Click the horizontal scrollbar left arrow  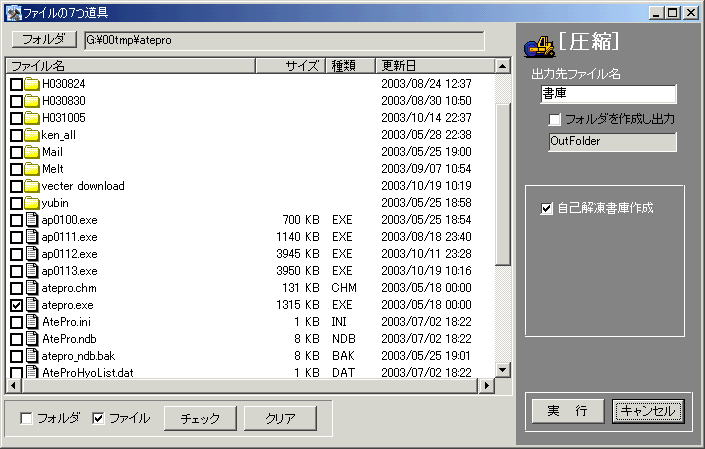tap(13, 386)
